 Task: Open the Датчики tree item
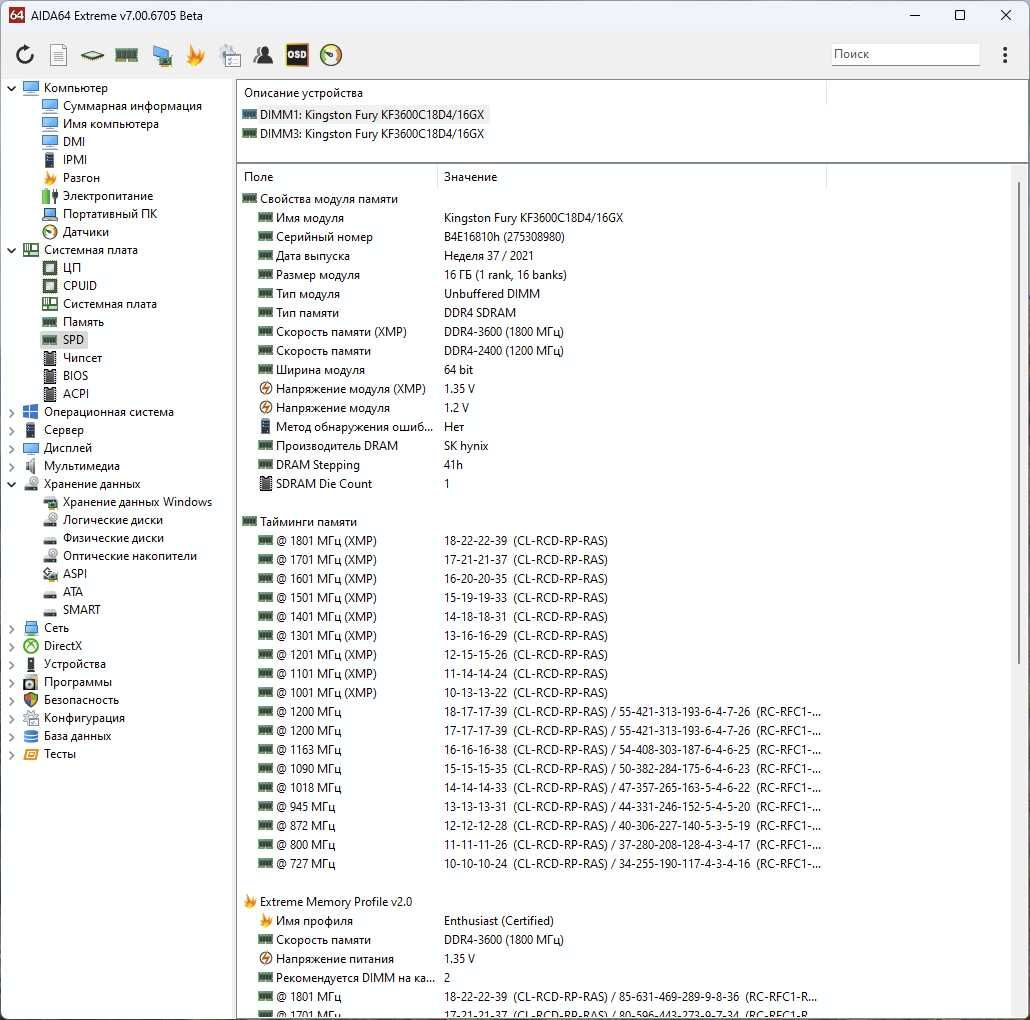(85, 232)
